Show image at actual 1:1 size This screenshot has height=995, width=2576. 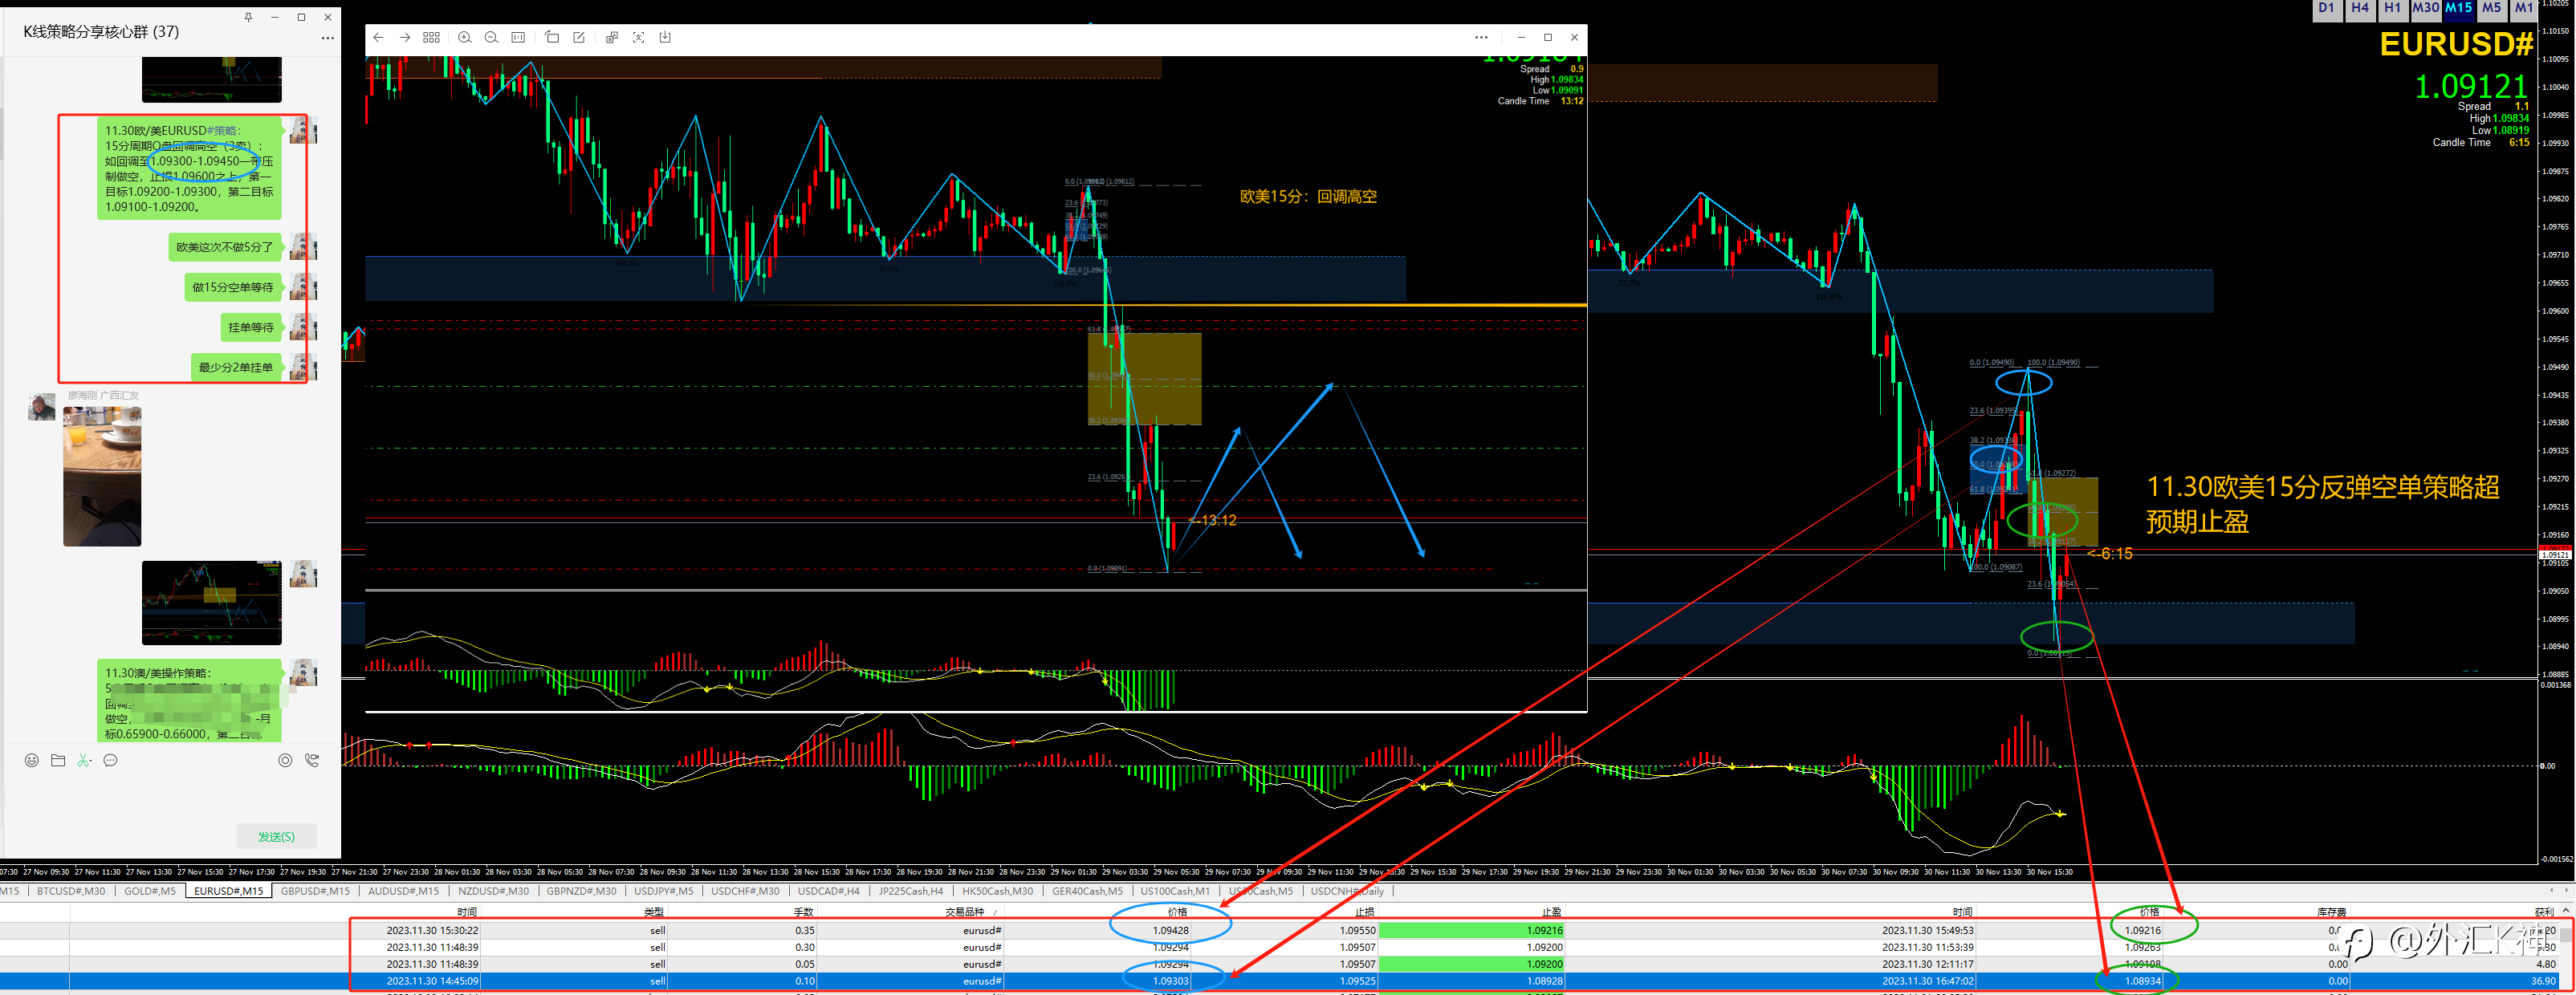click(x=518, y=38)
